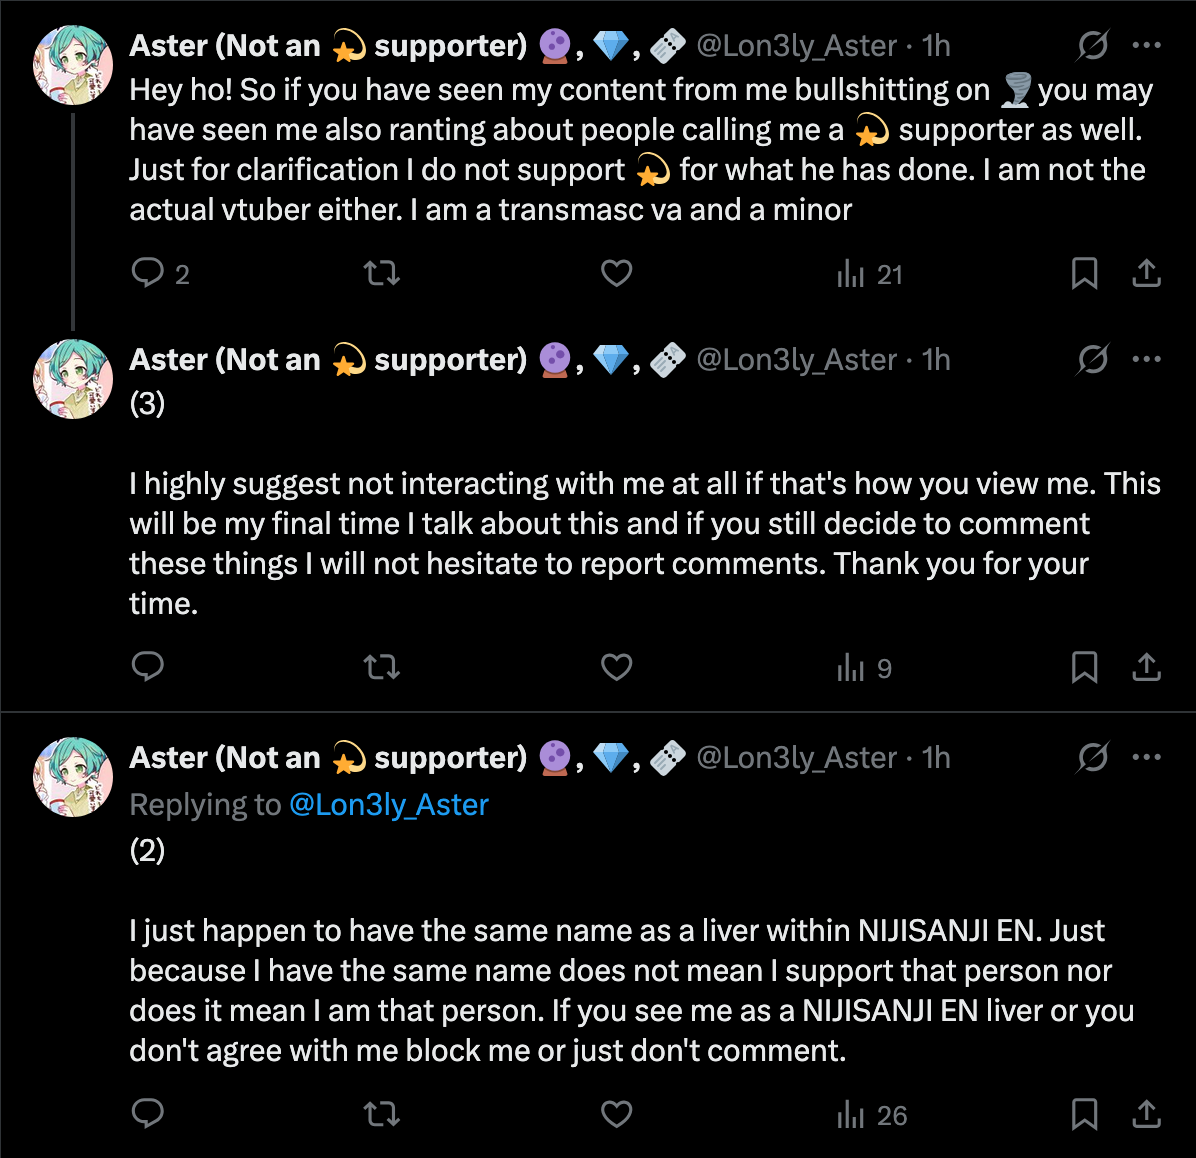View analytics showing 21 views
The image size is (1196, 1158).
[x=870, y=274]
